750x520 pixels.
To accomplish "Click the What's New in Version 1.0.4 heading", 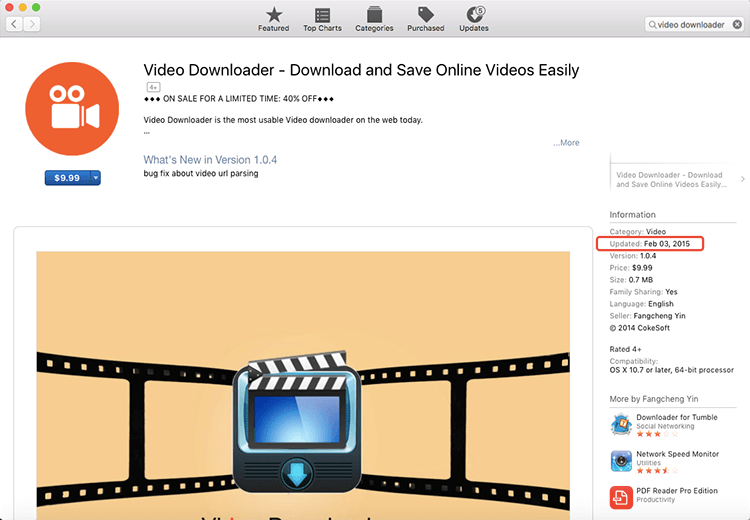I will 210,160.
